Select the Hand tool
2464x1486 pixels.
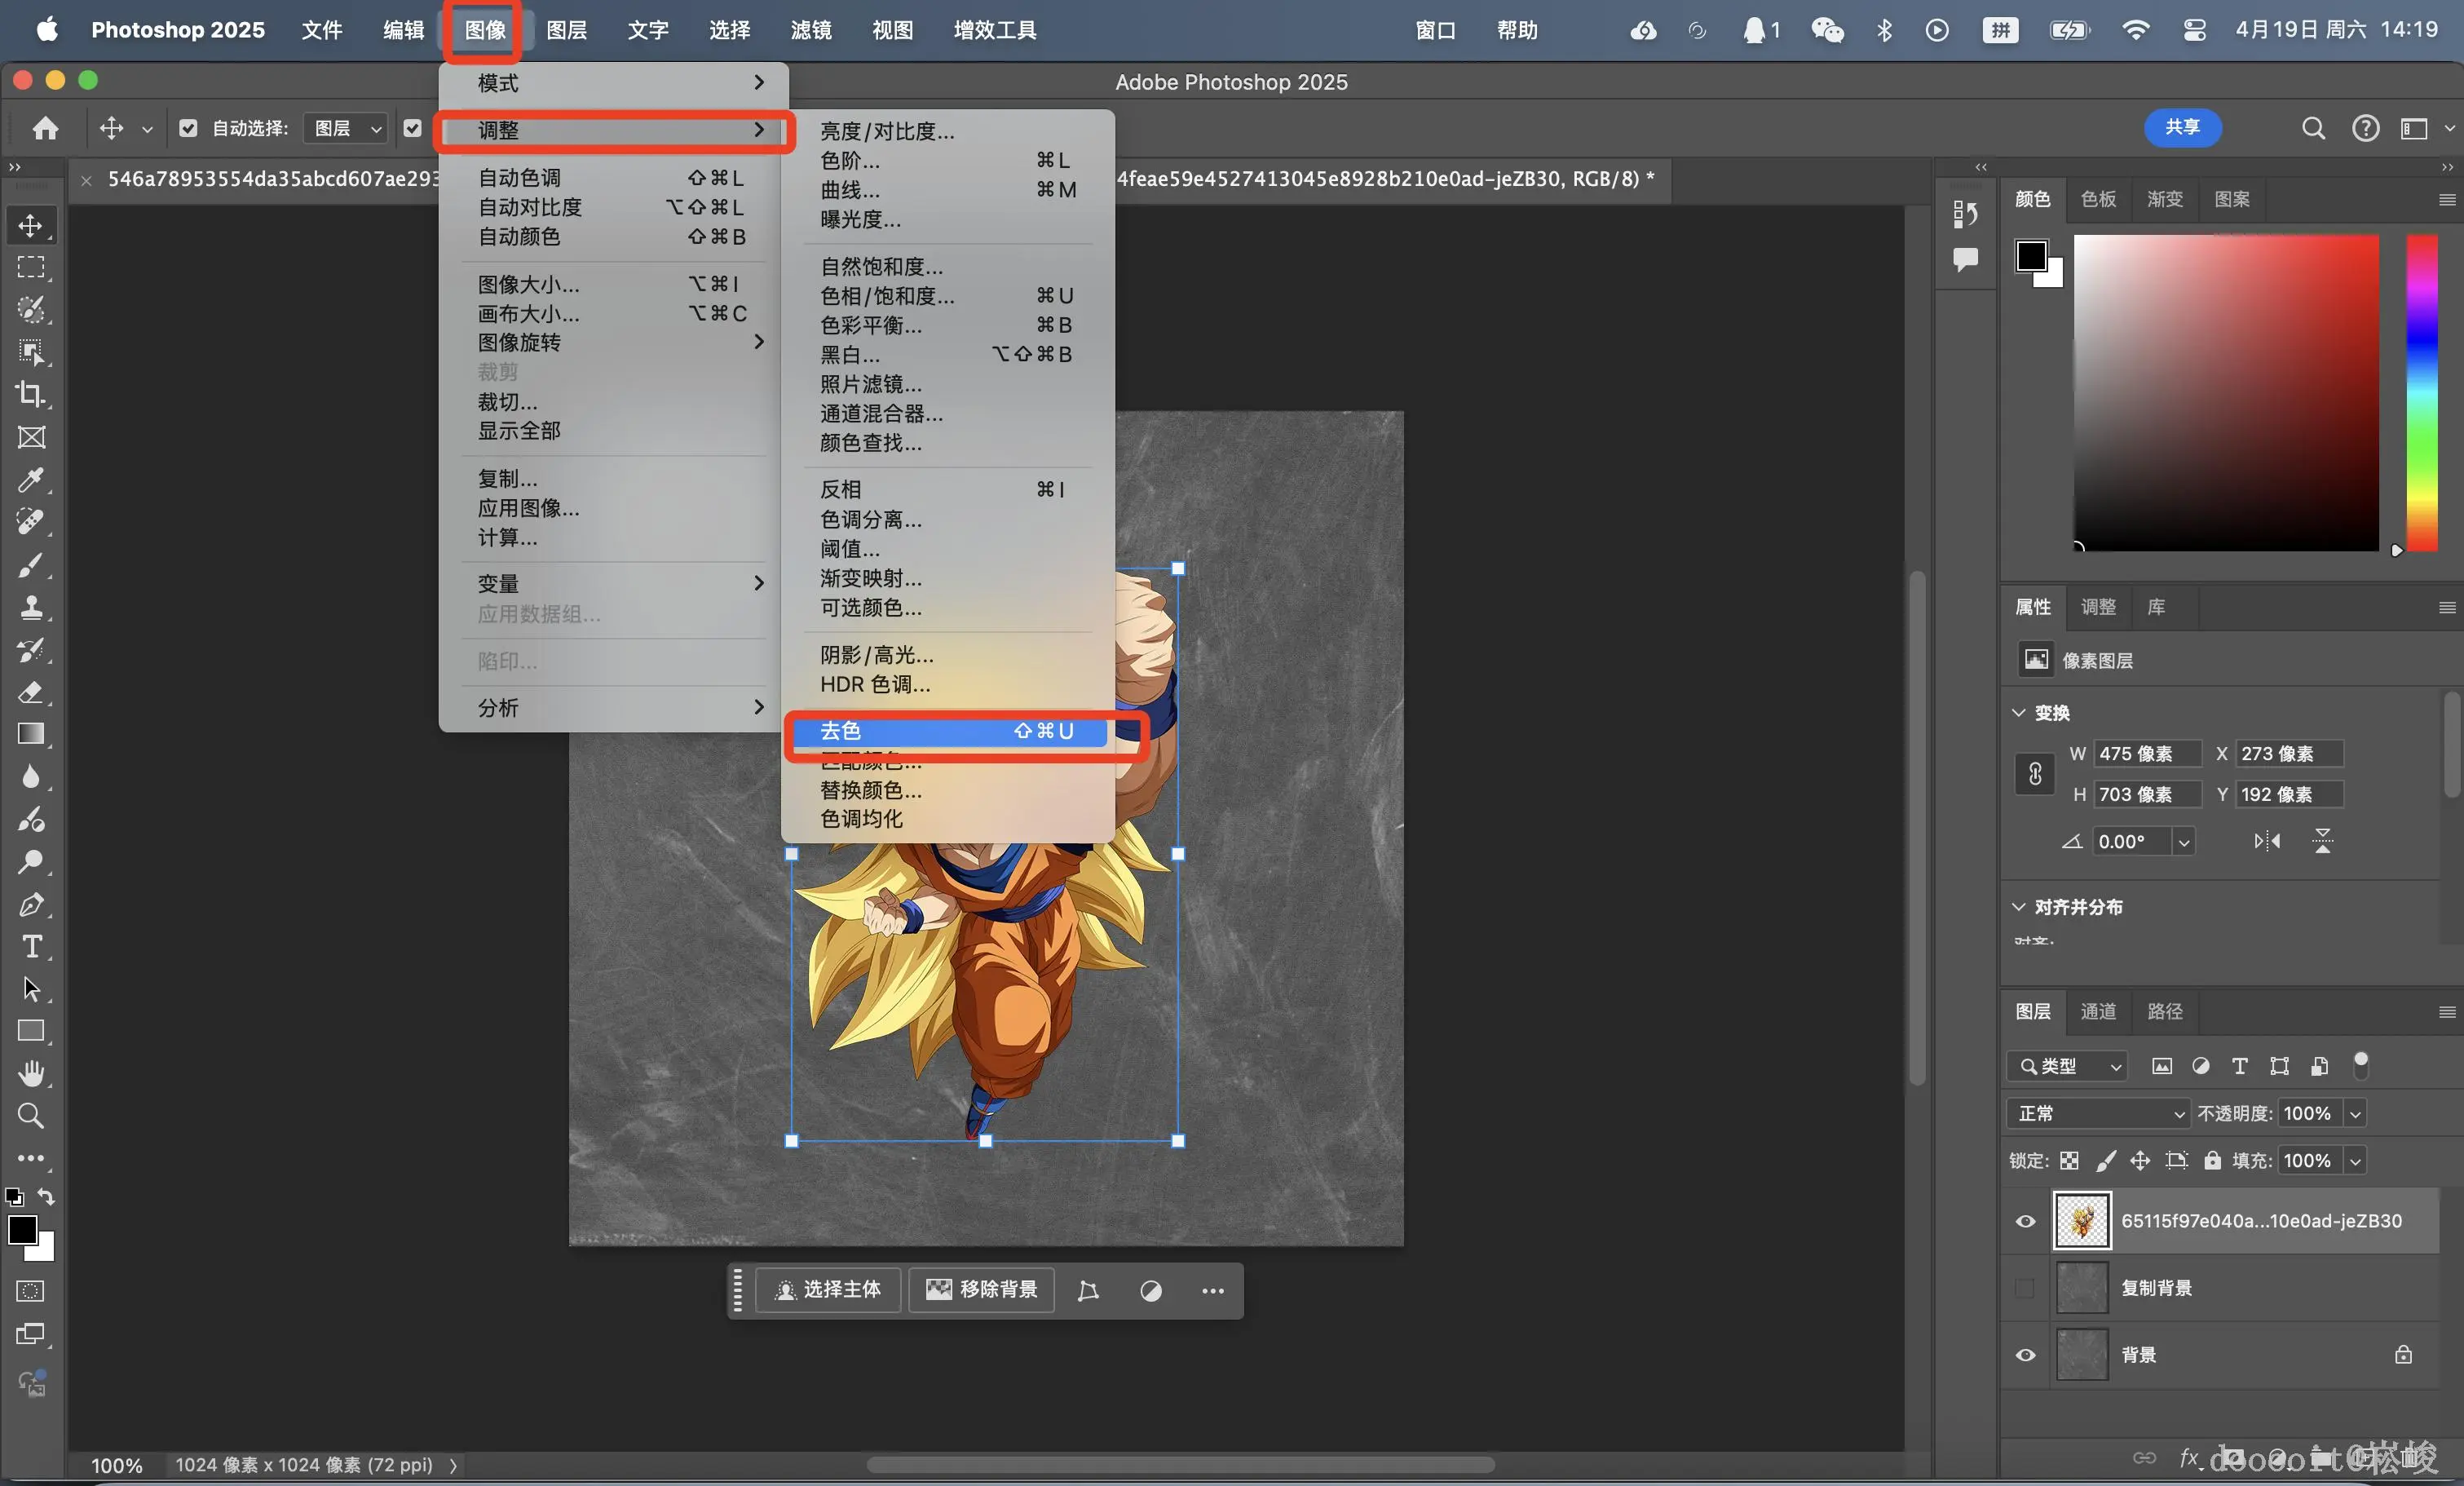[x=31, y=1073]
